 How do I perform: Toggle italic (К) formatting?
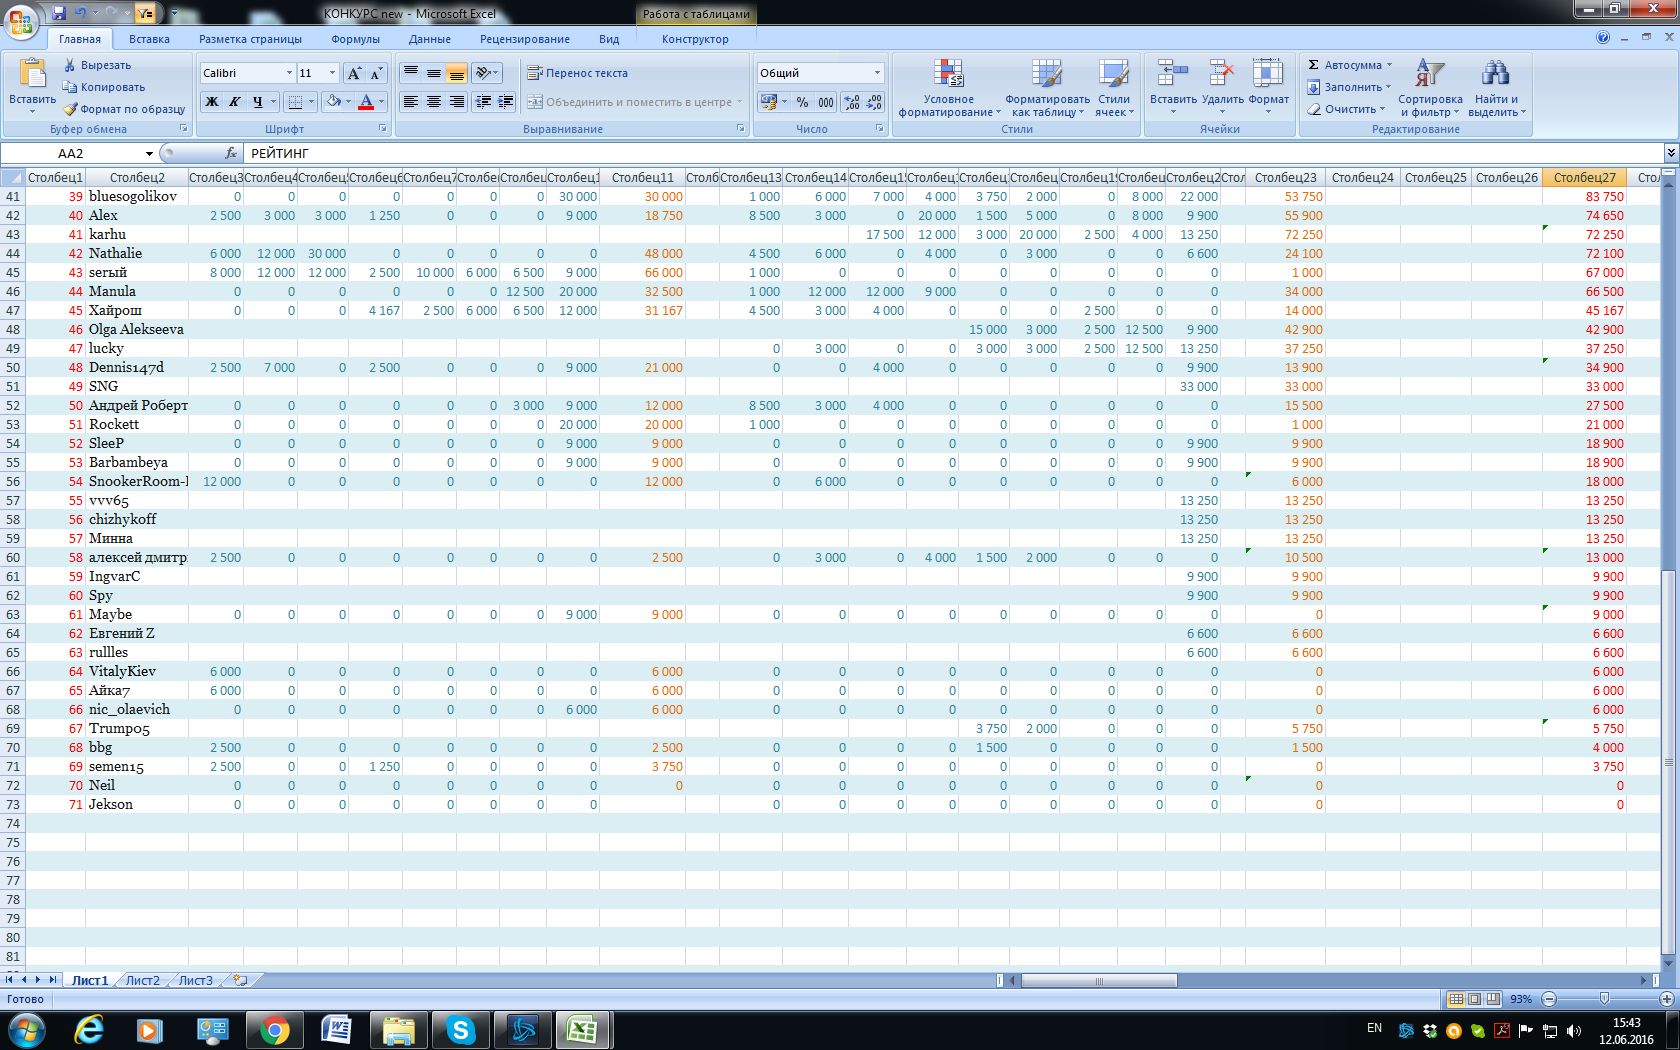click(x=235, y=102)
